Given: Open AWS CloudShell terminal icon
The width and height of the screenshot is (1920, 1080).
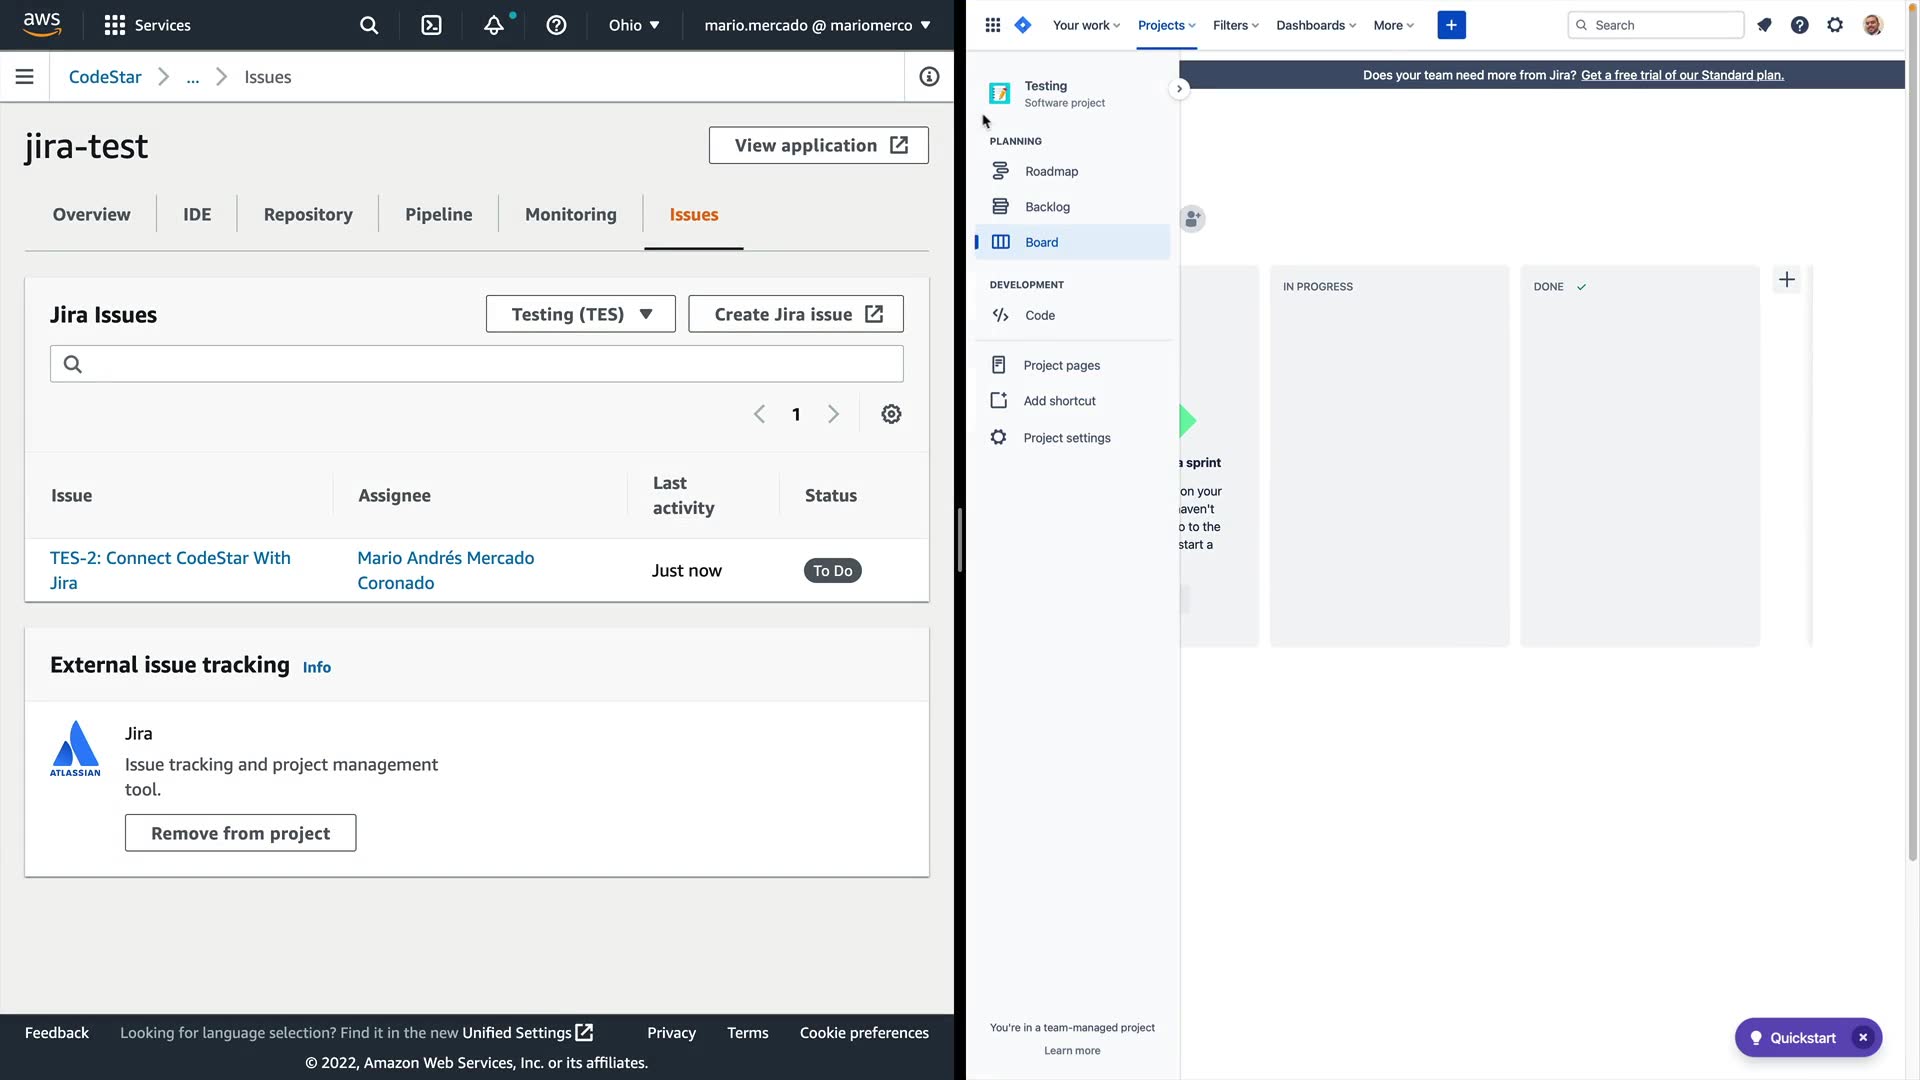Looking at the screenshot, I should [x=431, y=25].
